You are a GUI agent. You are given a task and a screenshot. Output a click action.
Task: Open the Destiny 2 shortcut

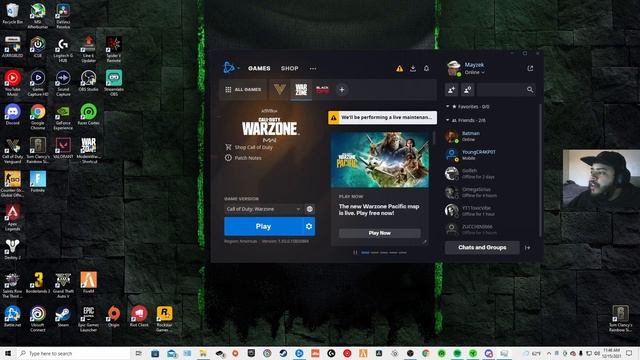point(13,249)
